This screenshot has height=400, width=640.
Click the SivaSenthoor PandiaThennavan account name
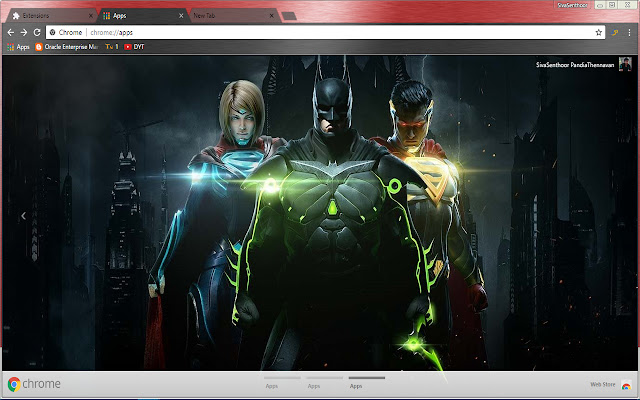575,64
